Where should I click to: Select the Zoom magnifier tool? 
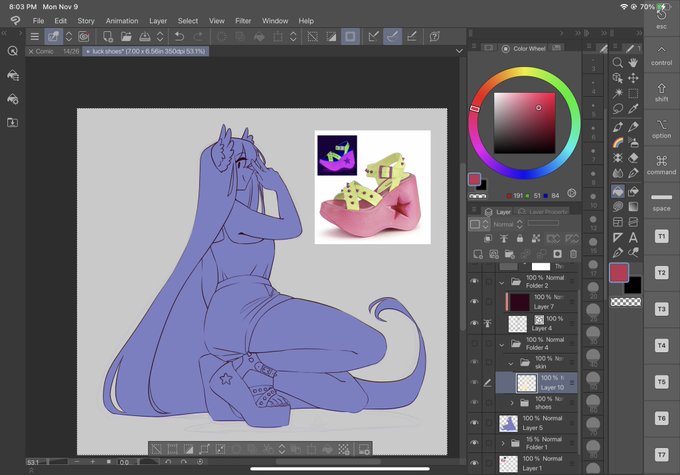(x=618, y=63)
